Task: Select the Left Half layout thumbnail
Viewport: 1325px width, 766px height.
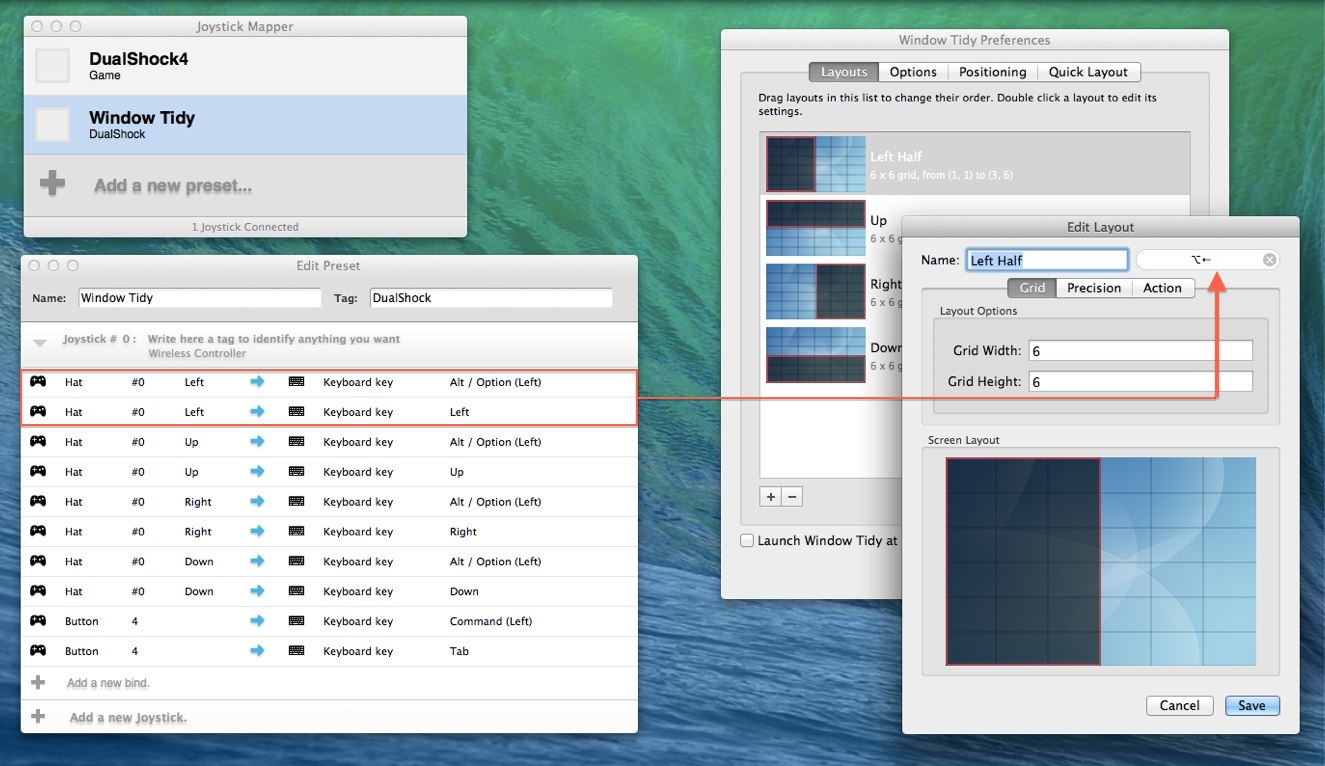Action: pyautogui.click(x=815, y=163)
